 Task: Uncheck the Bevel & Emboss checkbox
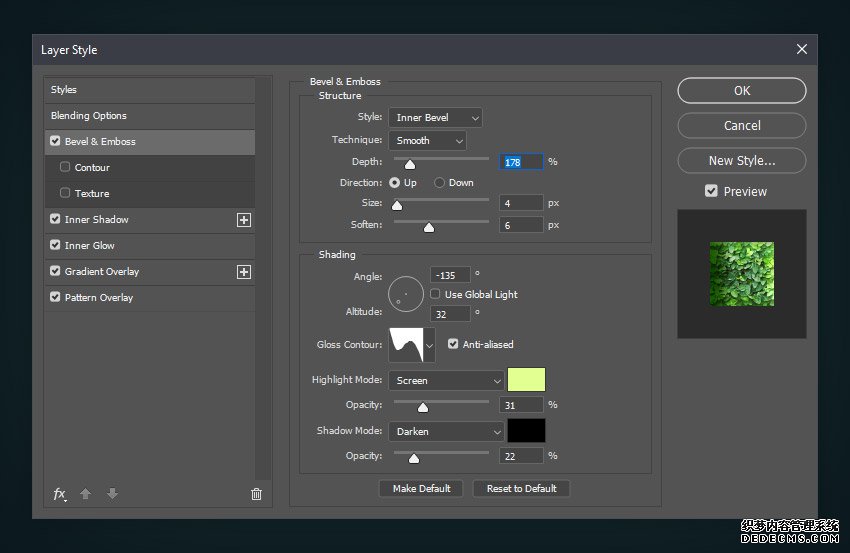55,141
